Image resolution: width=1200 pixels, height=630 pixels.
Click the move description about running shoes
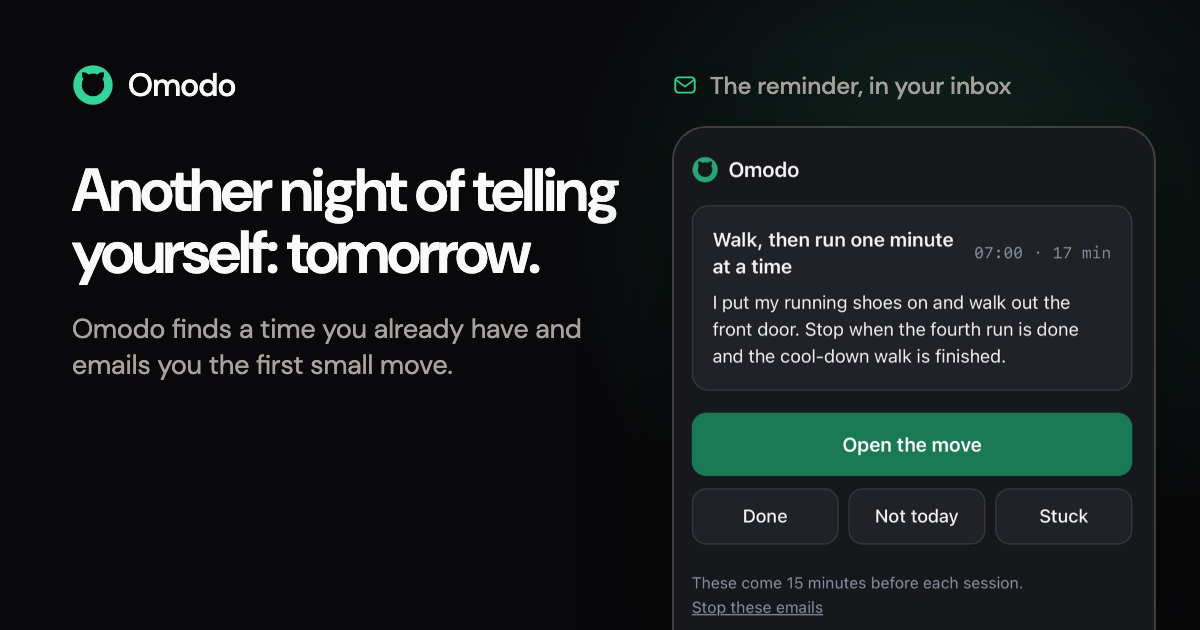click(895, 329)
